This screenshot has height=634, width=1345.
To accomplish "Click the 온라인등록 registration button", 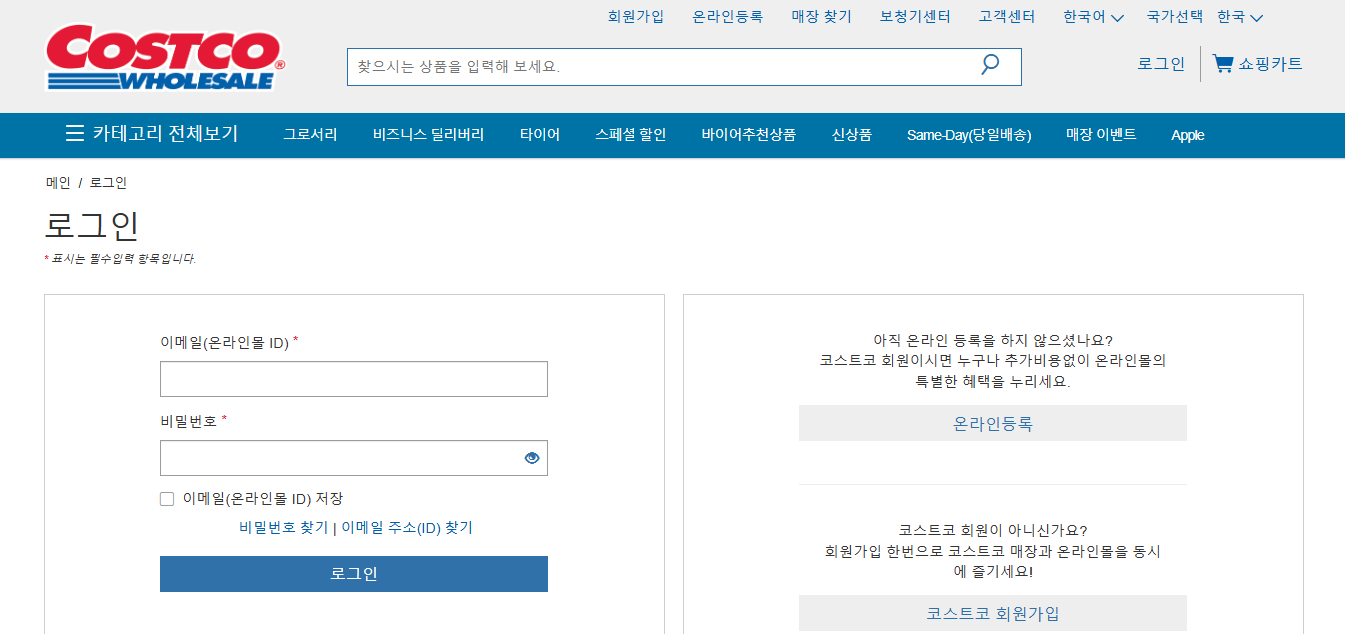I will (x=992, y=423).
